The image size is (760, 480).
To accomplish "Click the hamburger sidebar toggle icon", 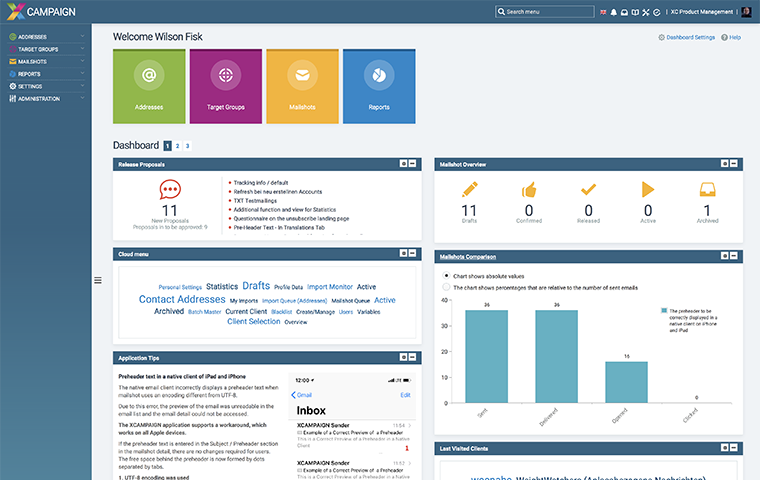I will pyautogui.click(x=98, y=280).
